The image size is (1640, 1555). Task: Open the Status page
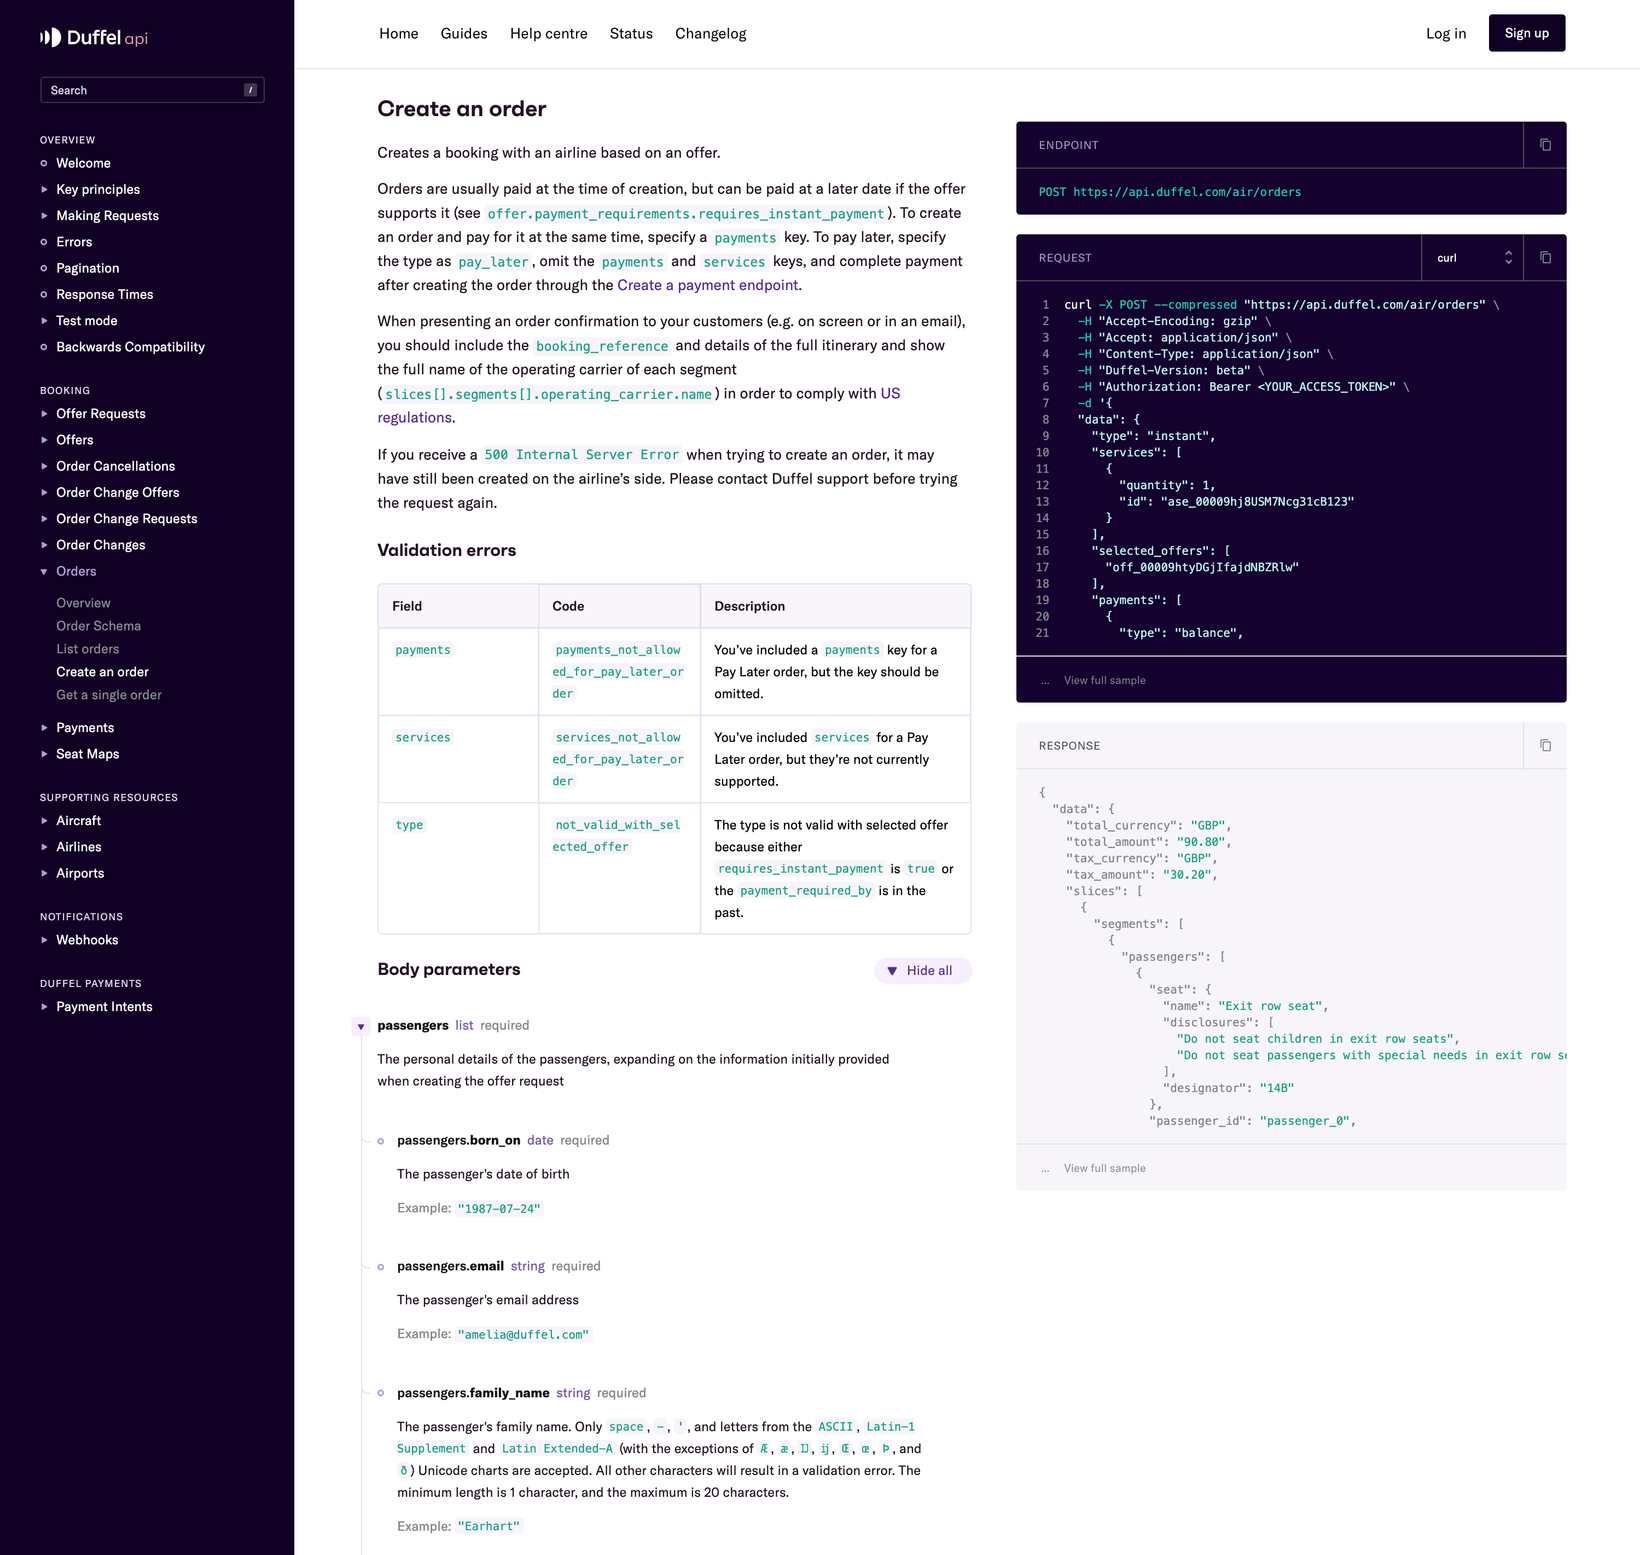pyautogui.click(x=631, y=33)
